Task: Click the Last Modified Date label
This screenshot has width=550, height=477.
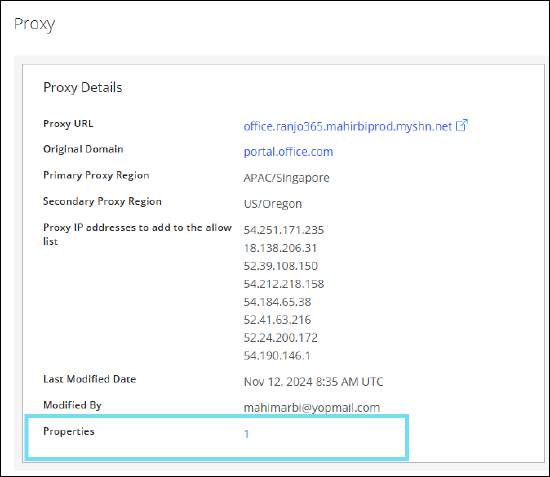Action: [89, 379]
